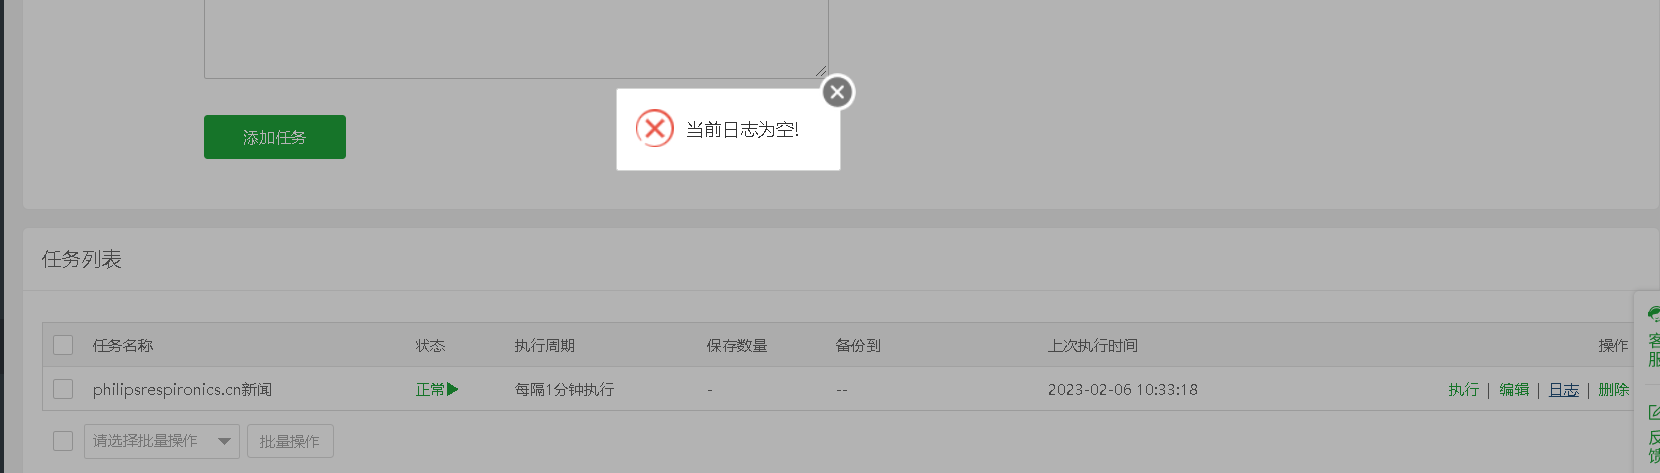Click 执行 link to run the task
This screenshot has width=1660, height=473.
(x=1463, y=390)
